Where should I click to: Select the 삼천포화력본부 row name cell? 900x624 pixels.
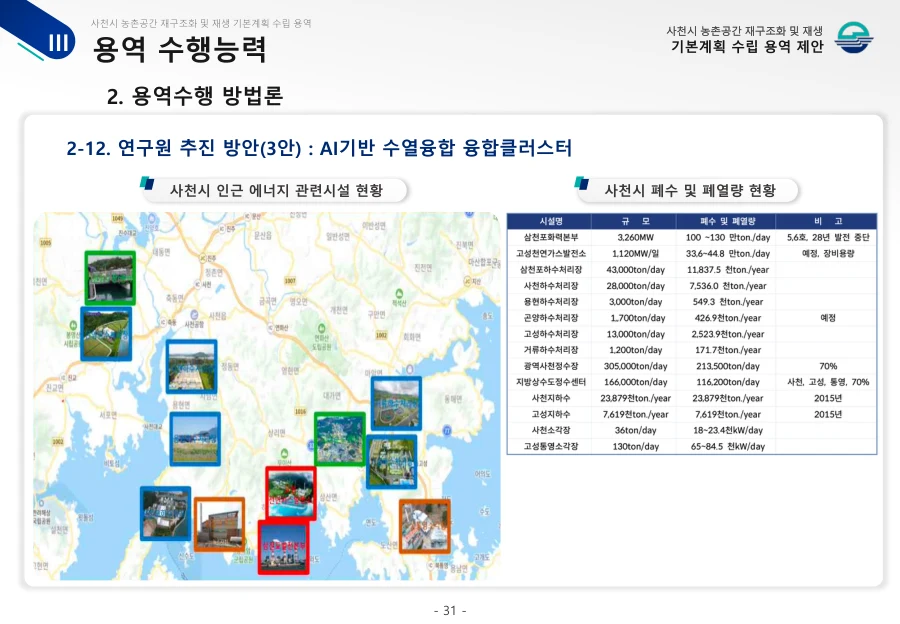[550, 237]
